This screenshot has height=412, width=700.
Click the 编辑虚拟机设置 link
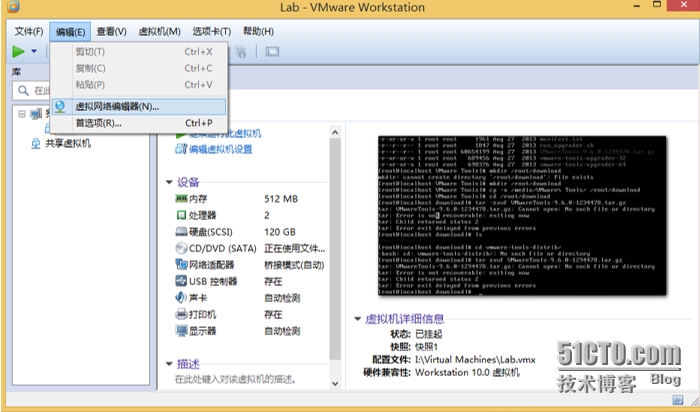click(221, 149)
